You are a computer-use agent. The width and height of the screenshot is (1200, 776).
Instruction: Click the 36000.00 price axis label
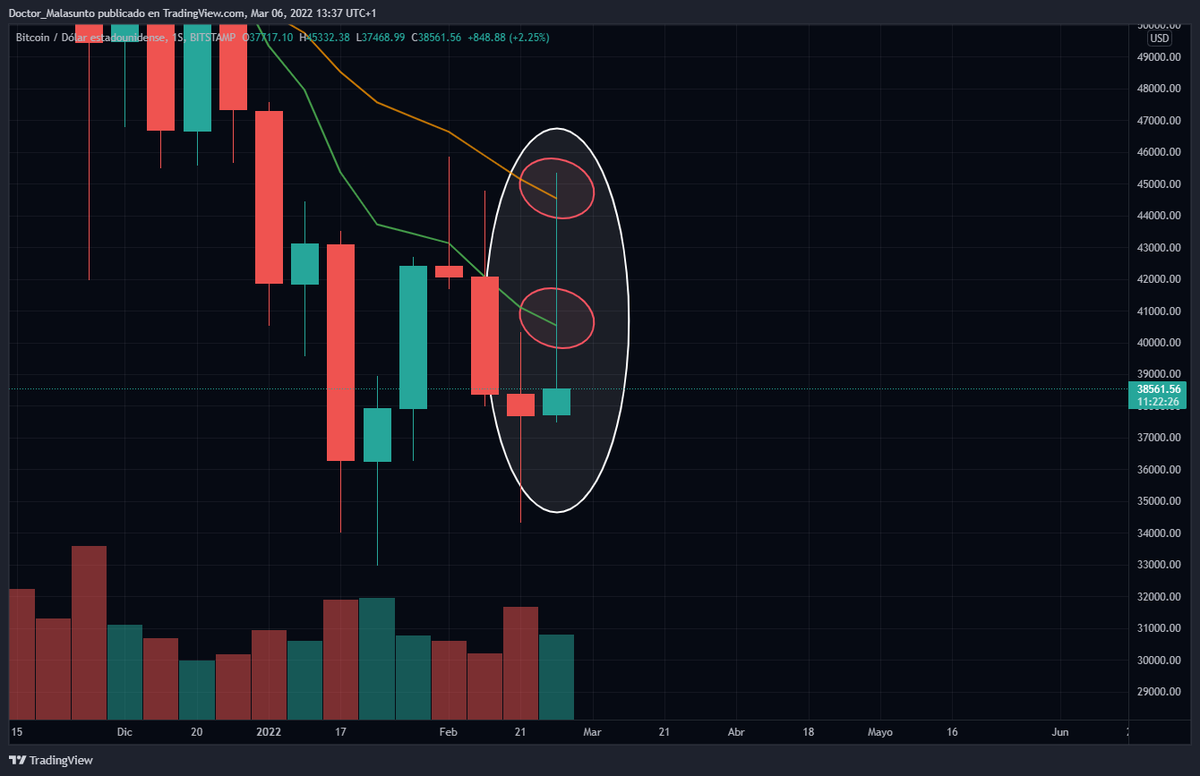coord(1159,470)
